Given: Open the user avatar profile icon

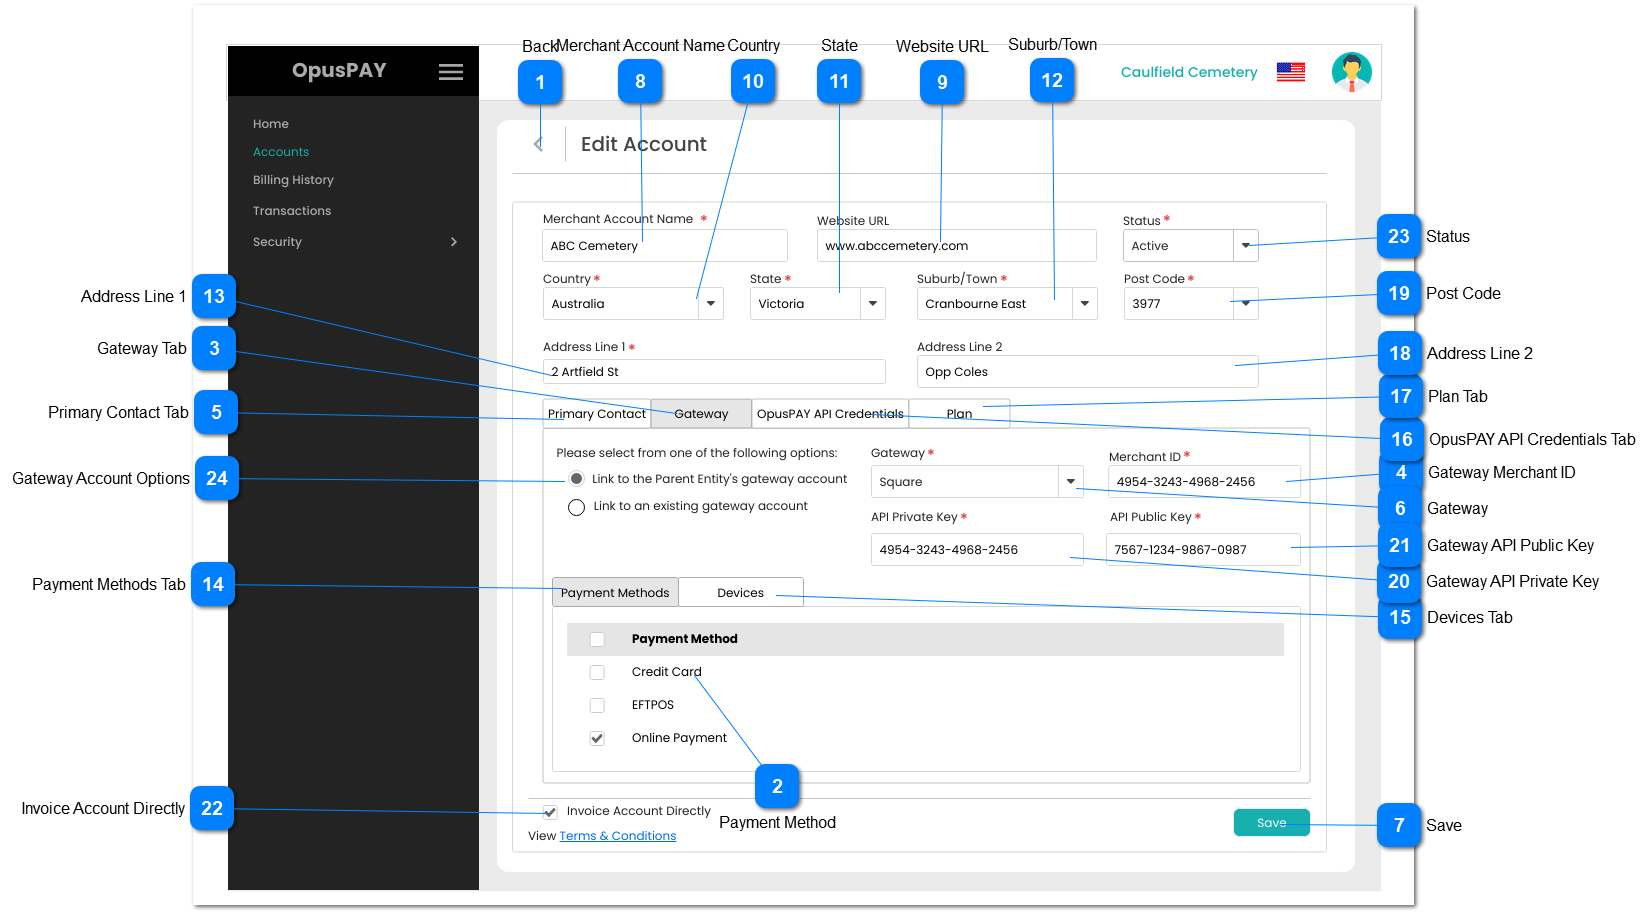Looking at the screenshot, I should tap(1351, 72).
